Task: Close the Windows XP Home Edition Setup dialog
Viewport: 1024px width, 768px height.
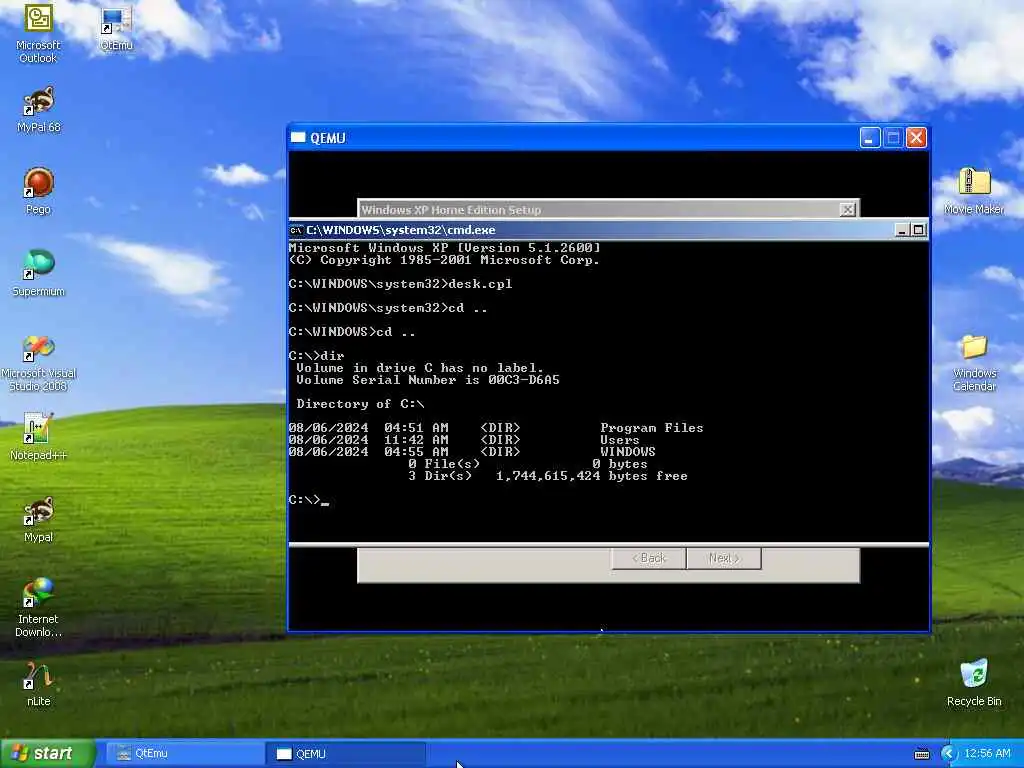Action: click(x=847, y=210)
